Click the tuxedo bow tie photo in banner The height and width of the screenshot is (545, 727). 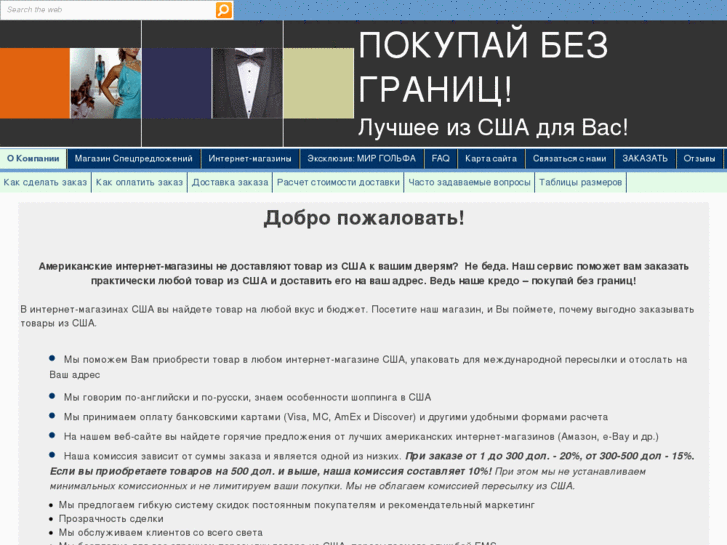point(247,83)
